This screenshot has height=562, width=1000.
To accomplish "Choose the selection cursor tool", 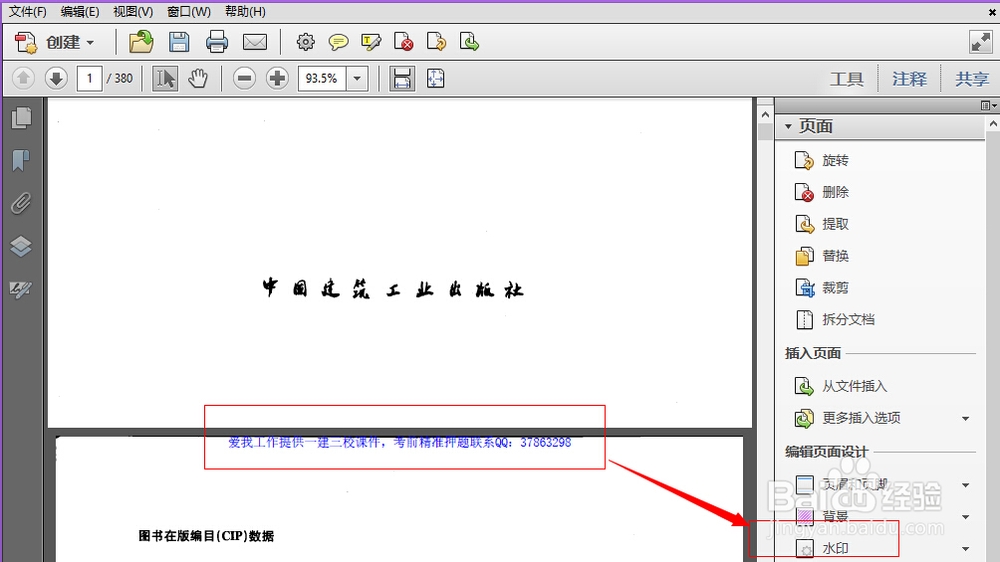I will [x=165, y=78].
